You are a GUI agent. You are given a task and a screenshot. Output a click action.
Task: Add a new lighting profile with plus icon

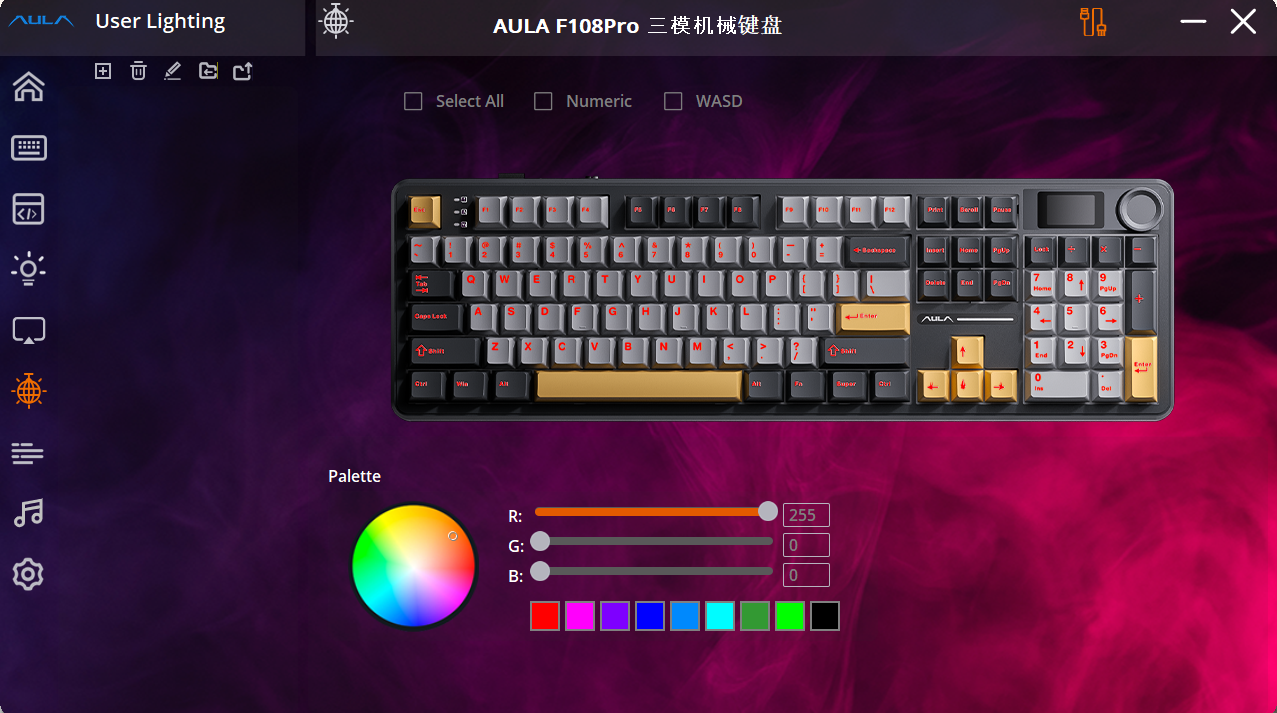(103, 71)
